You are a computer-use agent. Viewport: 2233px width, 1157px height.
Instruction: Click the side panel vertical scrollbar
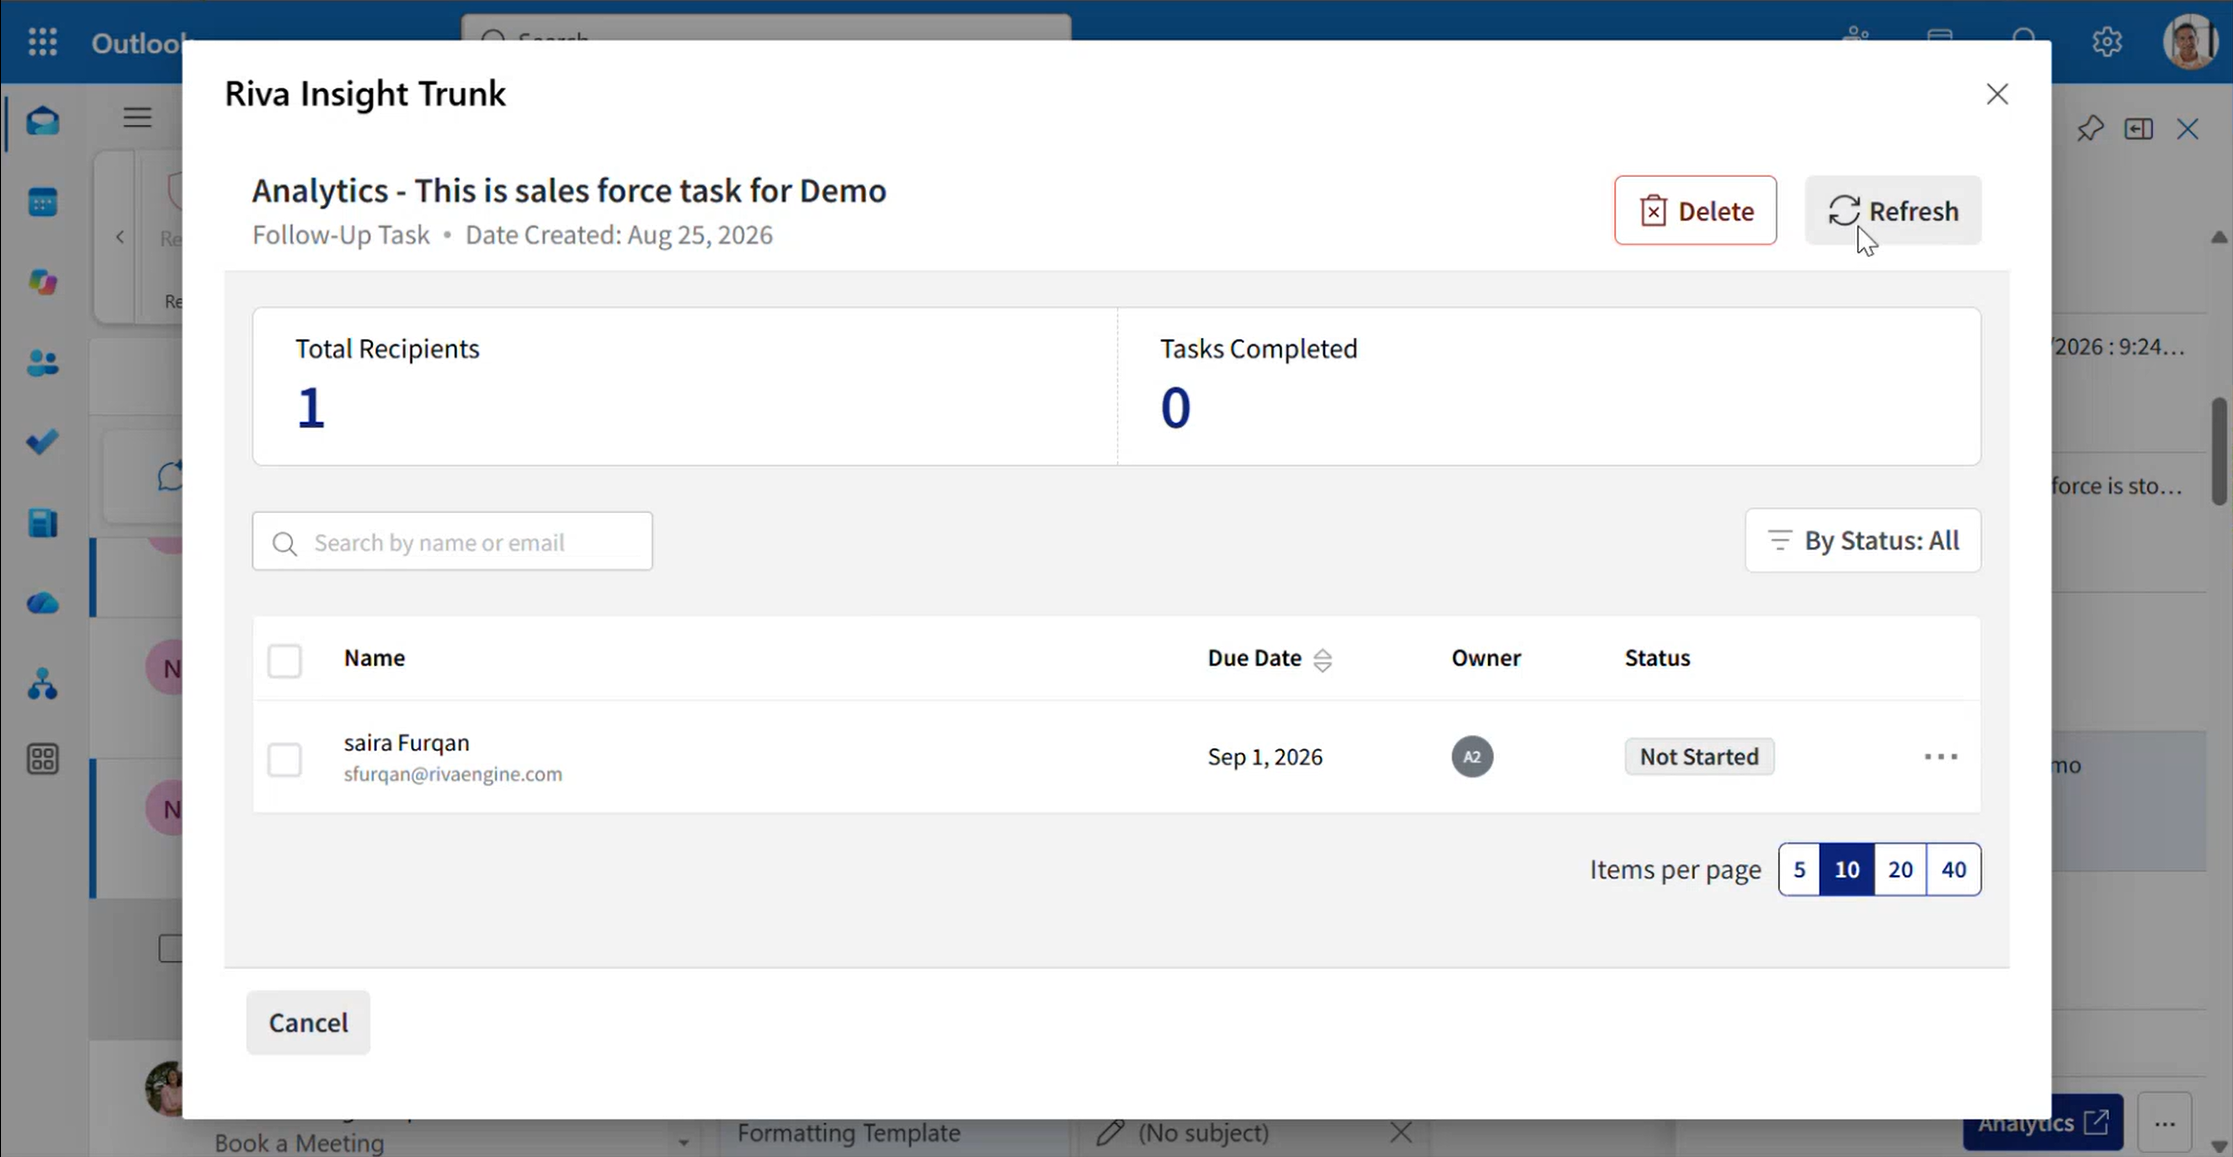2219,452
